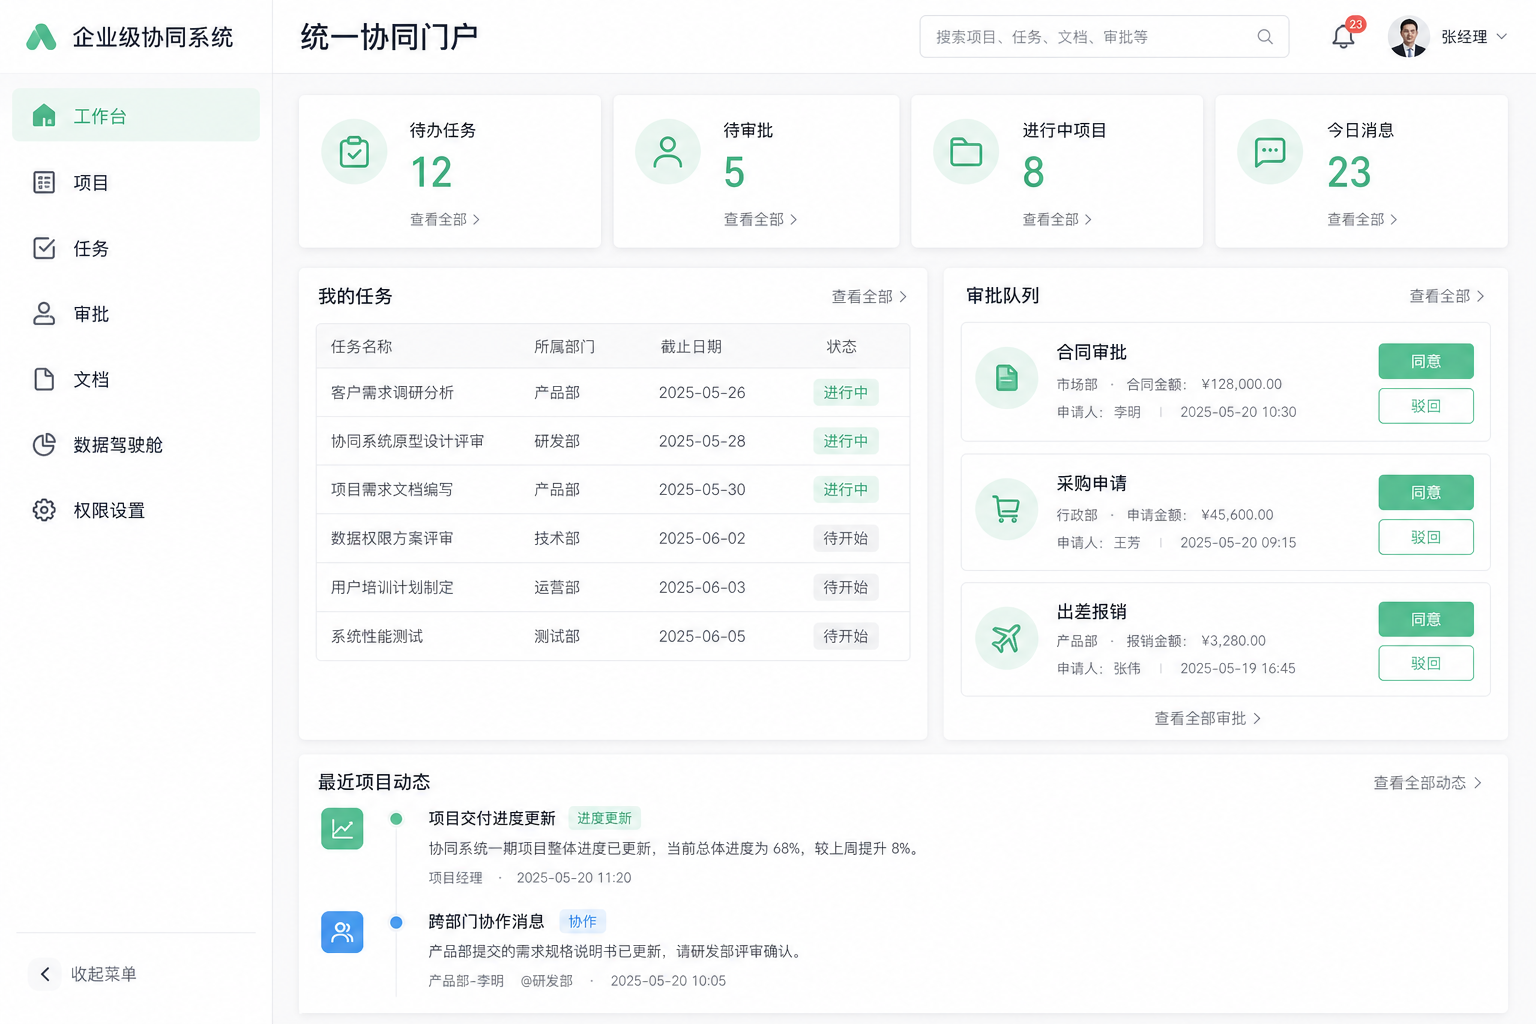The height and width of the screenshot is (1024, 1536).
Task: Click deadline 2025-06-02 in task table
Action: coord(702,538)
